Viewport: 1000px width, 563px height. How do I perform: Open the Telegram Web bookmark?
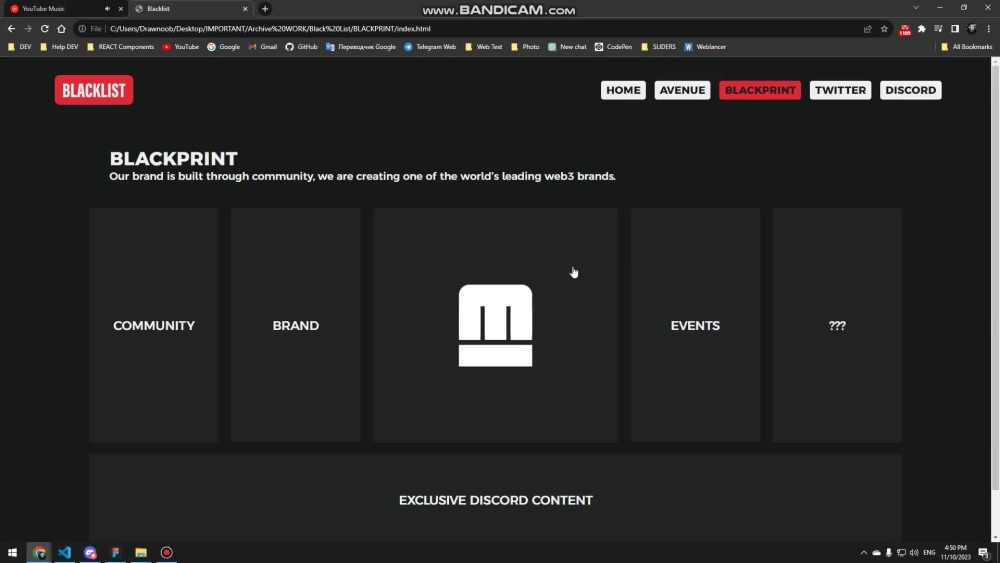click(430, 47)
